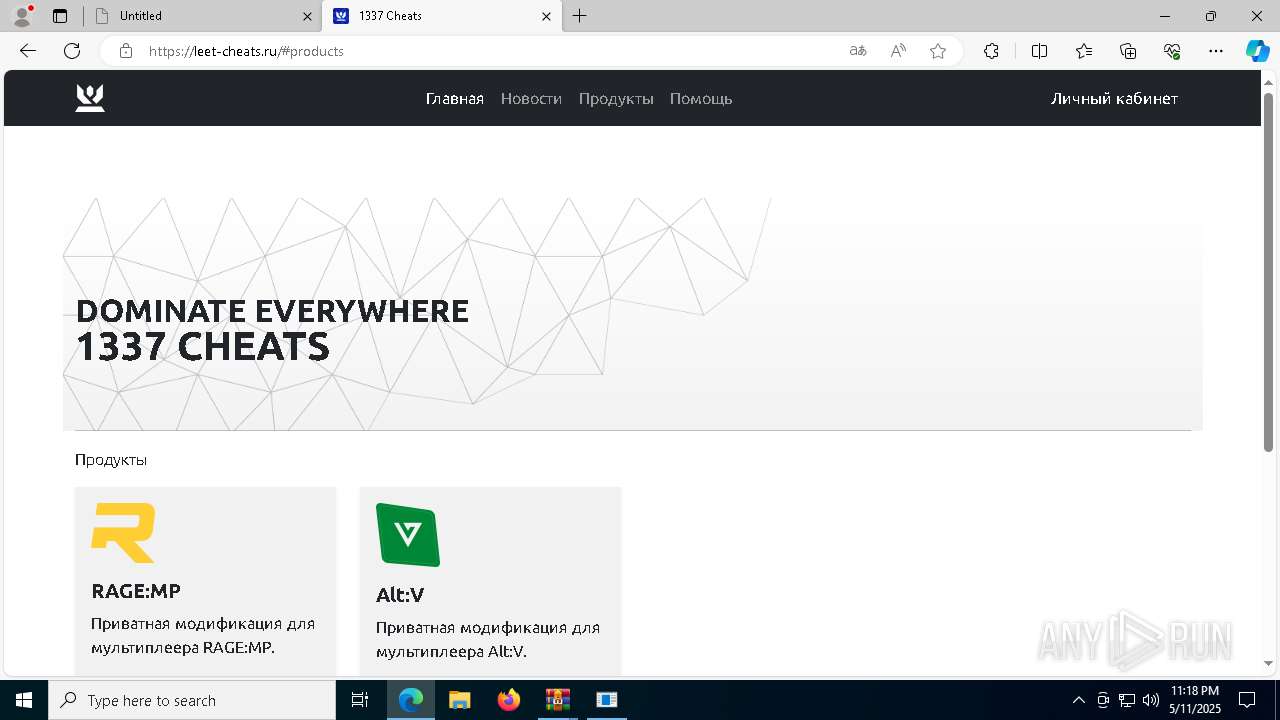Open volume control
1280x720 pixels.
click(1151, 700)
